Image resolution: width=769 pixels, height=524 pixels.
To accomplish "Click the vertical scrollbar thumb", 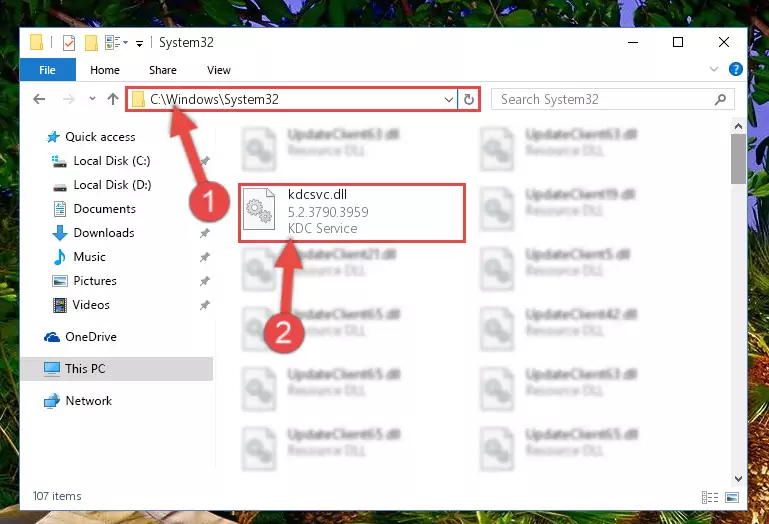I will pos(738,159).
